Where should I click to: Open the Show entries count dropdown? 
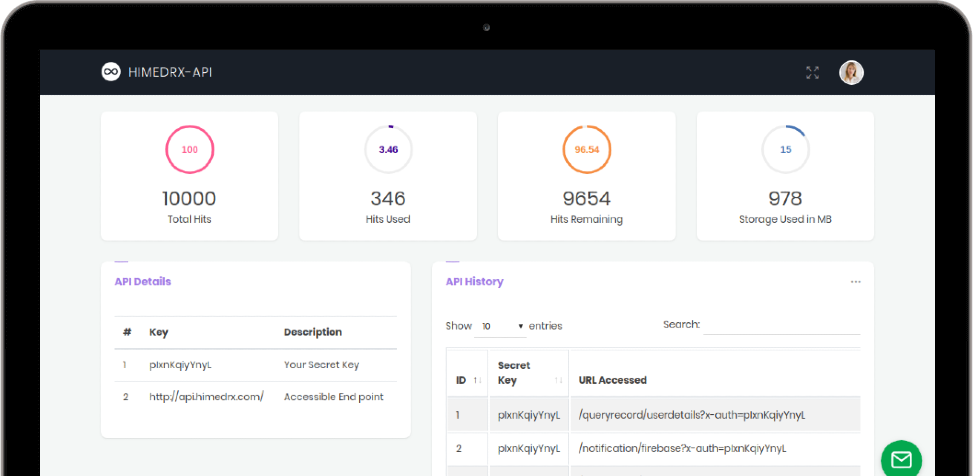[502, 326]
